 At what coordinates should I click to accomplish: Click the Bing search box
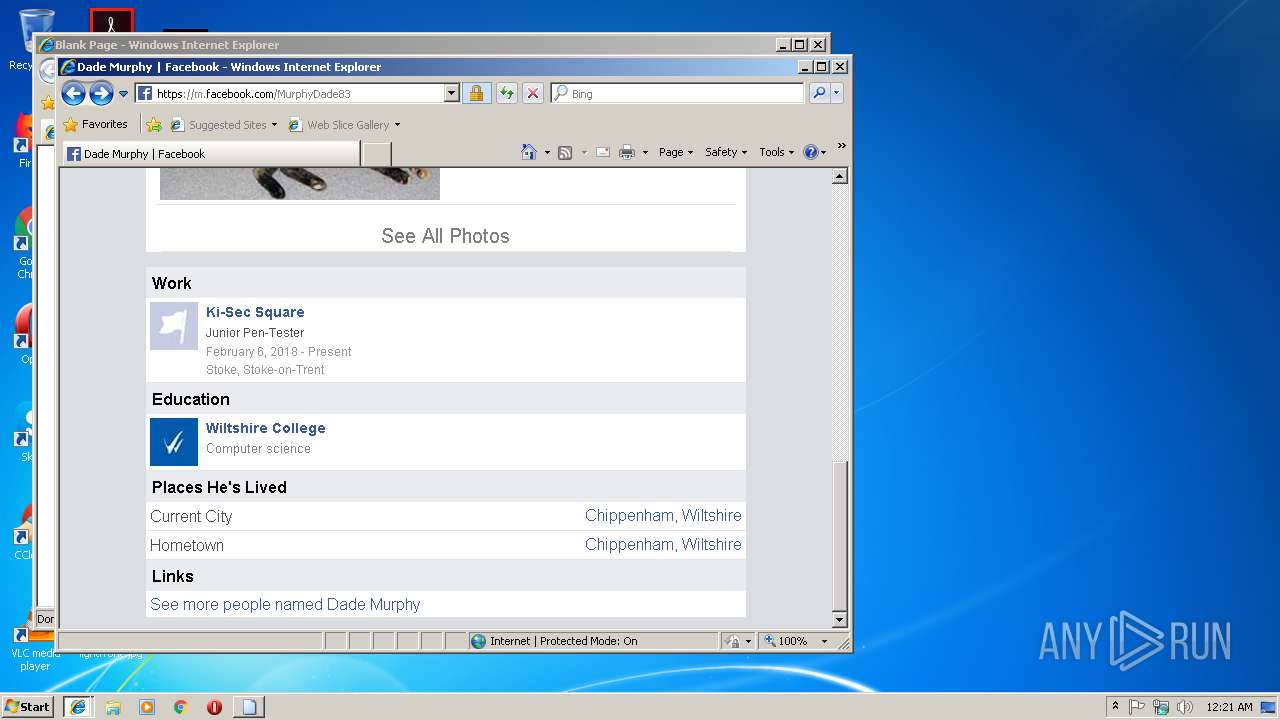tap(677, 93)
